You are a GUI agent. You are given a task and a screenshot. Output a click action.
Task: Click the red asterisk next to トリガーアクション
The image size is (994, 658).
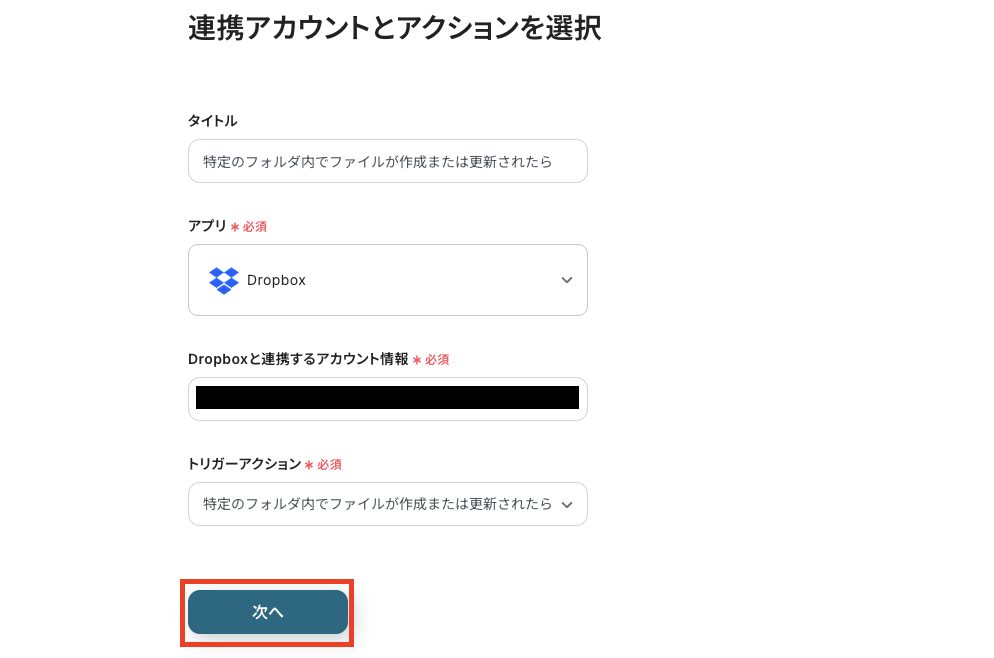309,465
